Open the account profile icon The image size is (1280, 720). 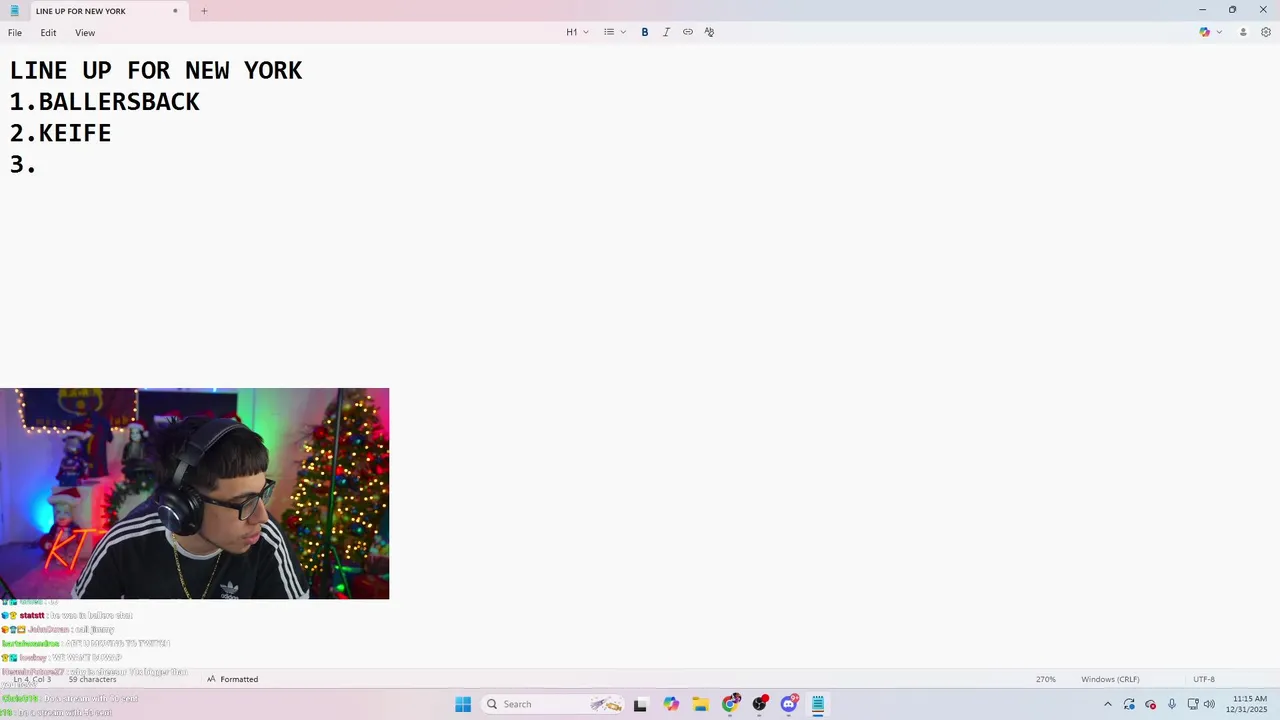[1243, 32]
